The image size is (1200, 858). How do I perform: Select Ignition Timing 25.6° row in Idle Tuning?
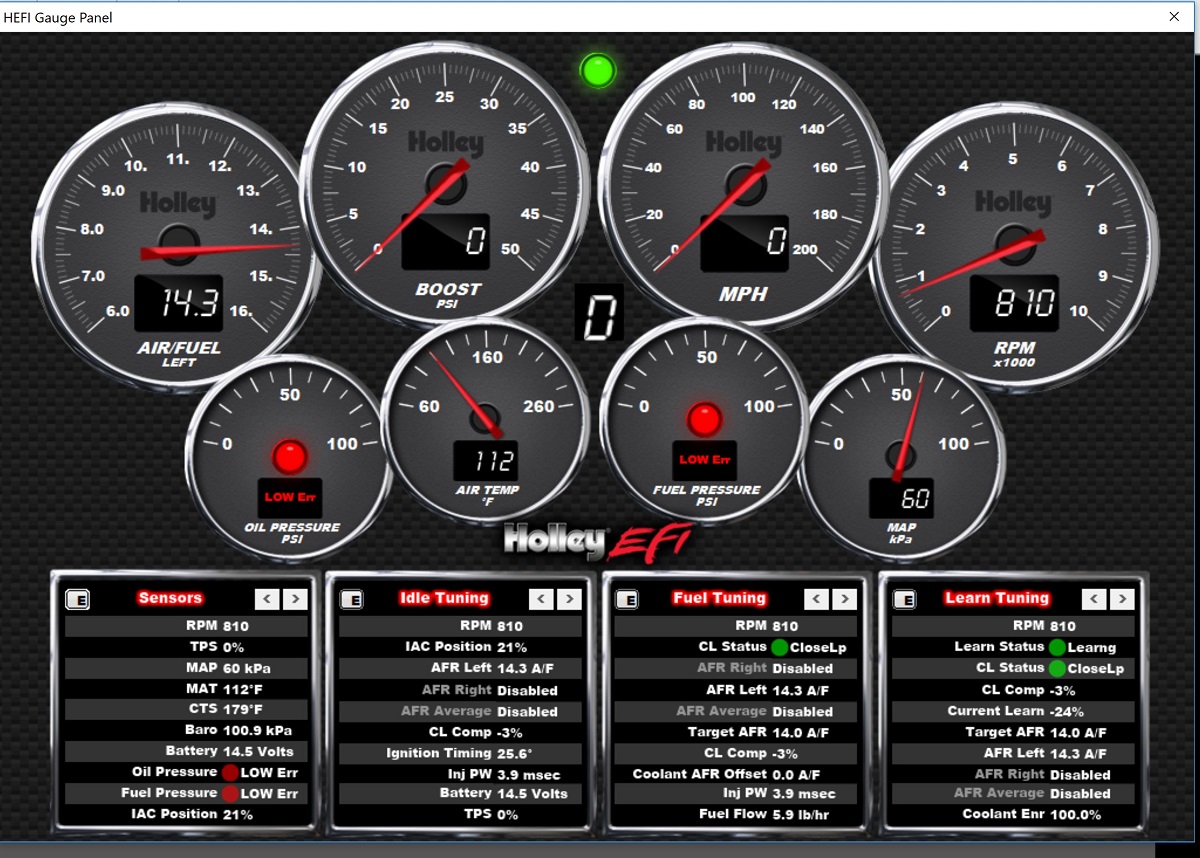click(461, 753)
